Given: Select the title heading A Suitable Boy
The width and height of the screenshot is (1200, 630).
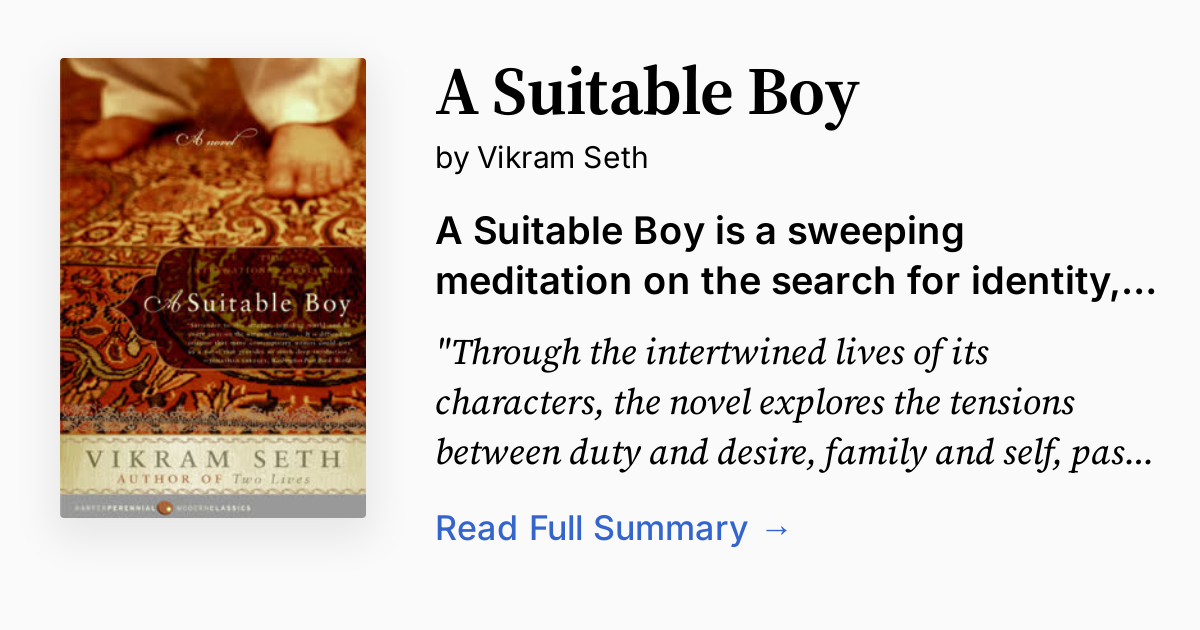Looking at the screenshot, I should click(x=646, y=93).
